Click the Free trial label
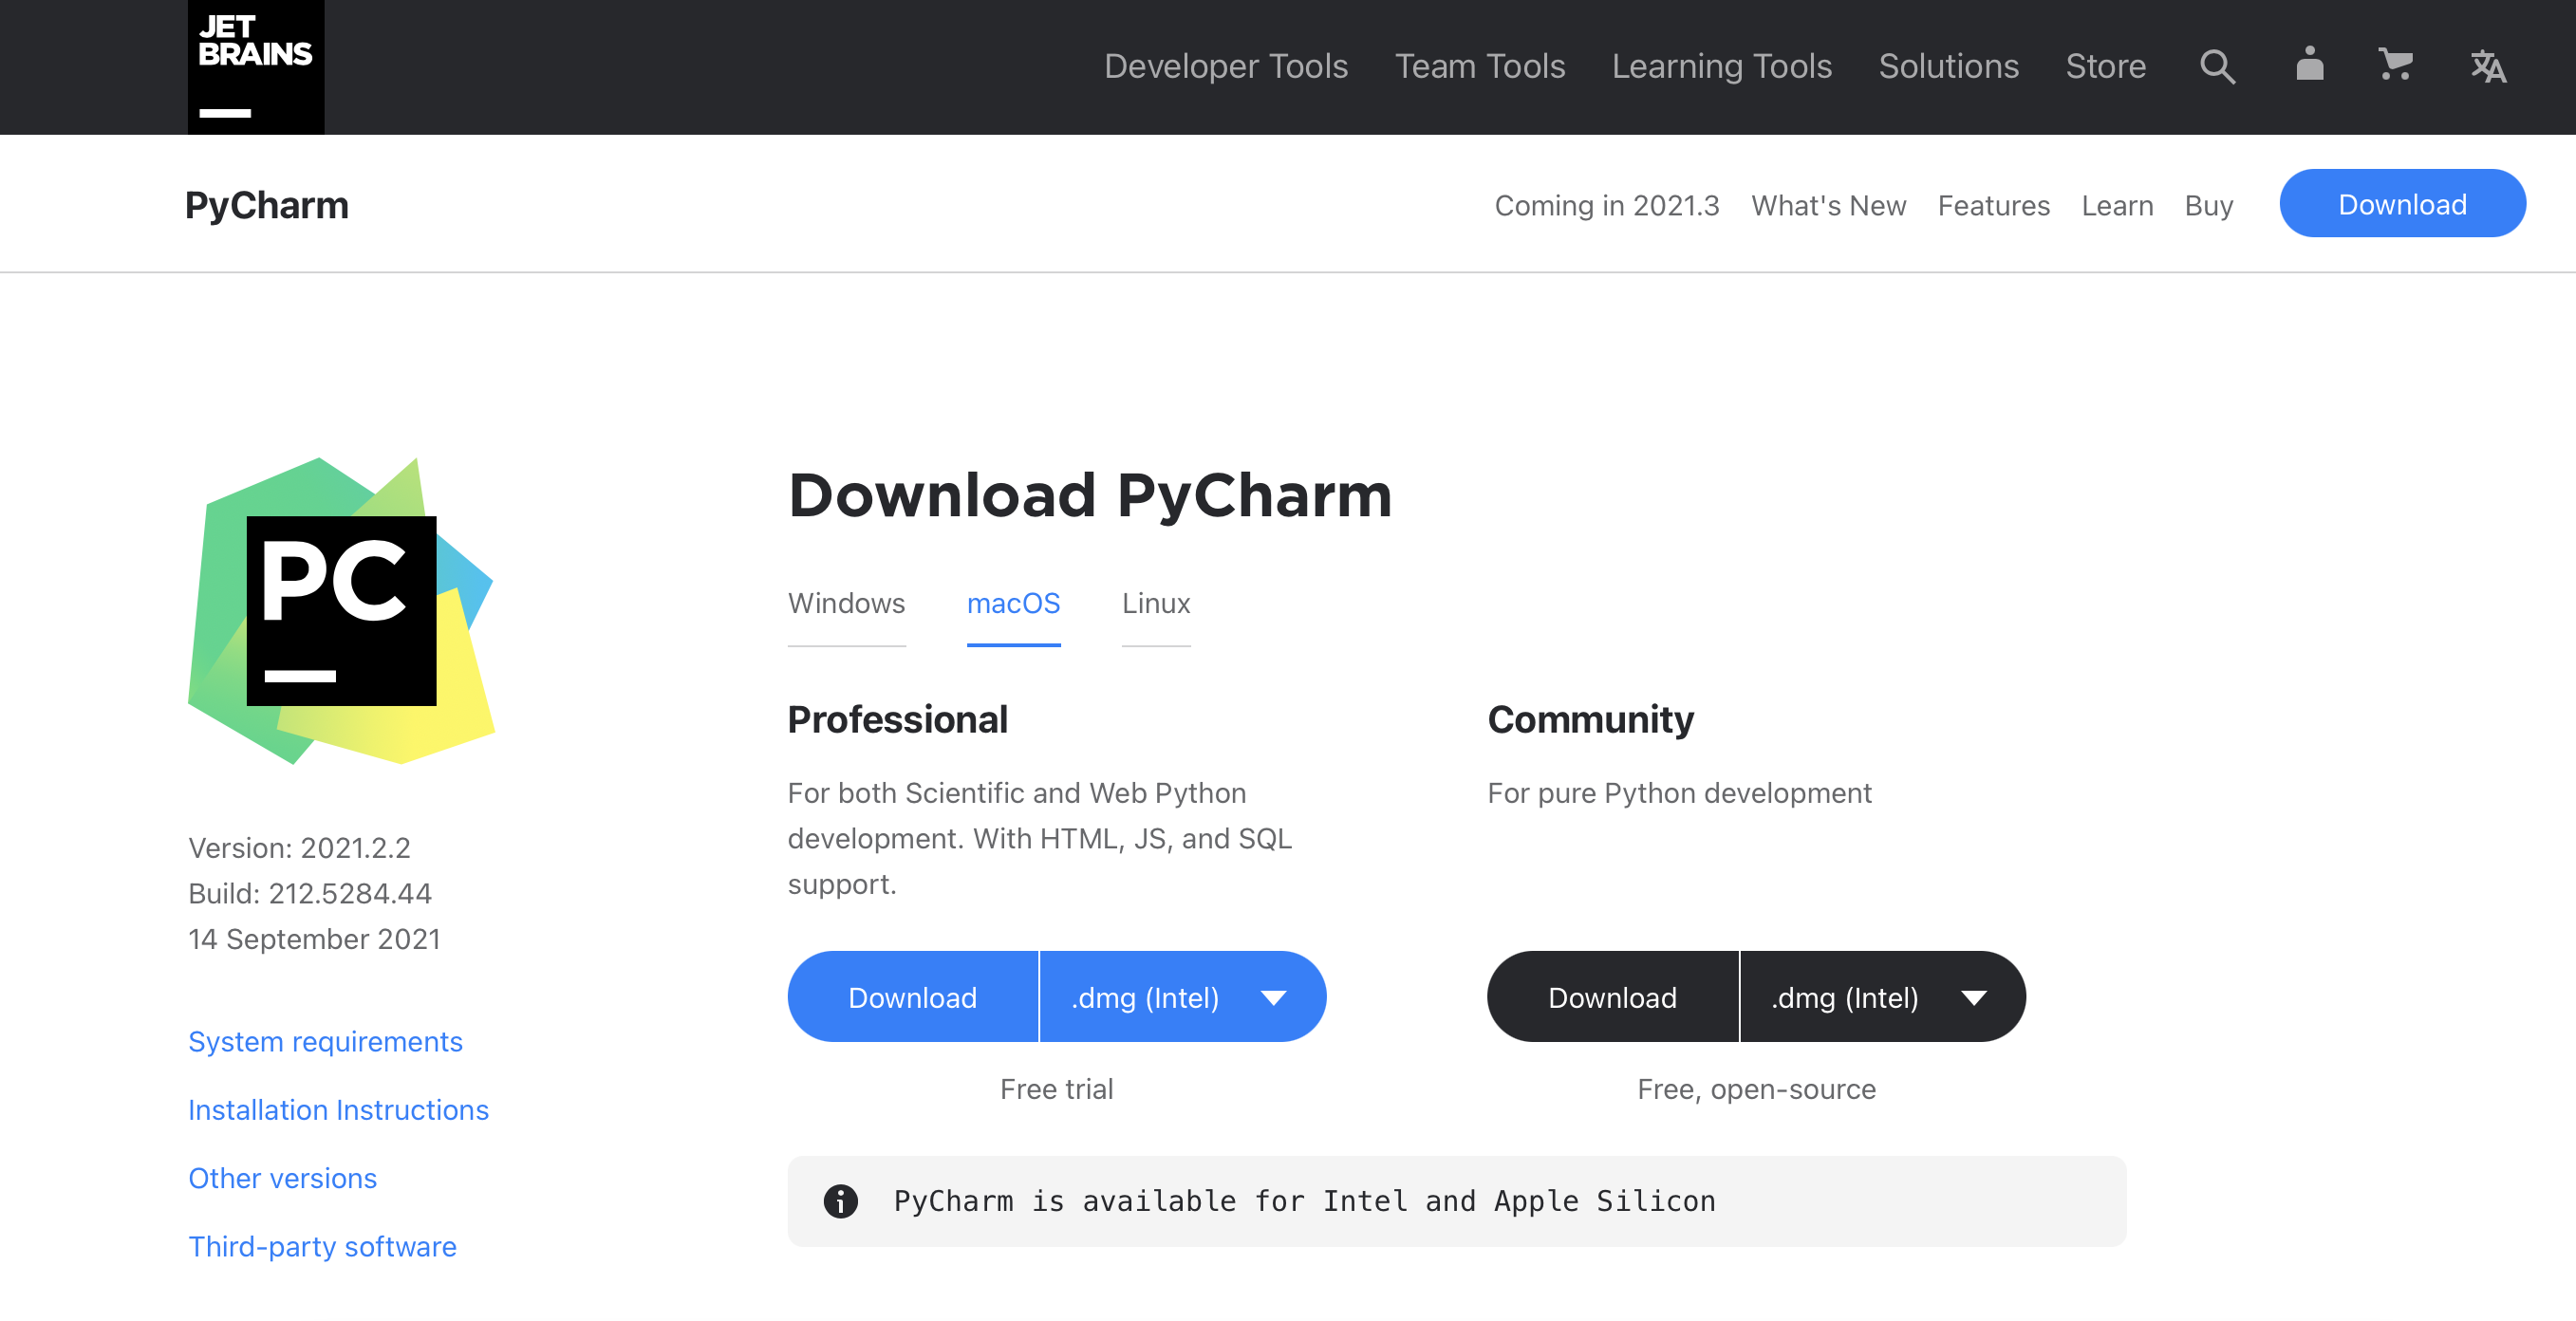This screenshot has height=1321, width=2576. pyautogui.click(x=1056, y=1089)
